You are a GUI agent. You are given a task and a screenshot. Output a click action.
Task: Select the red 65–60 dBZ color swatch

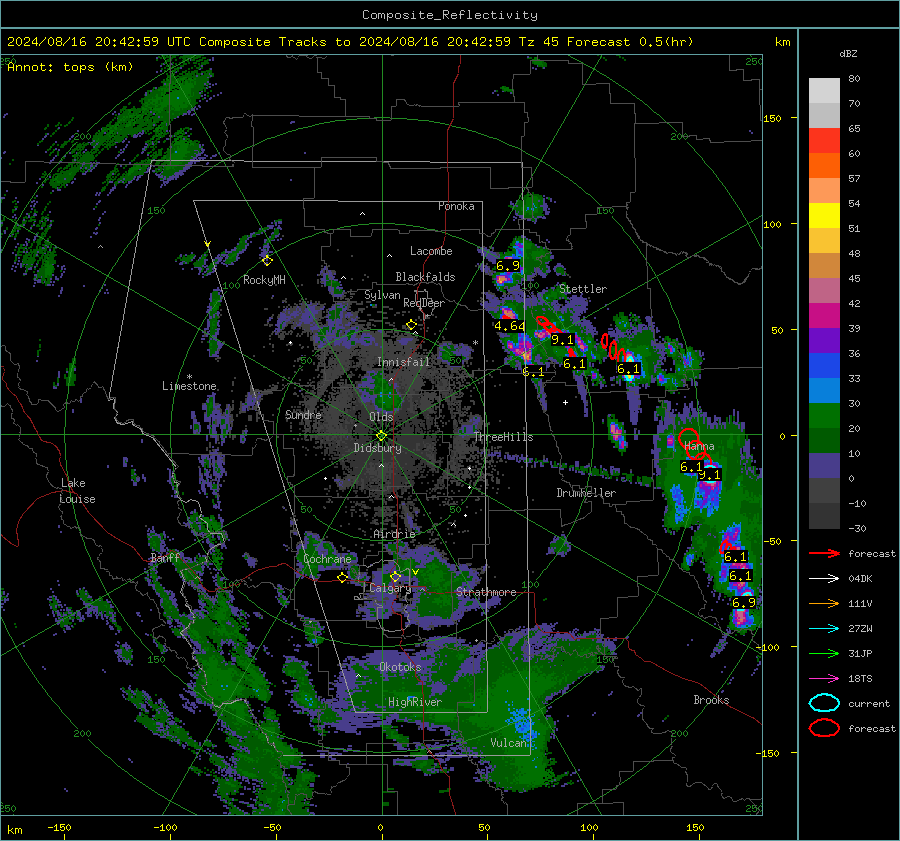click(824, 141)
